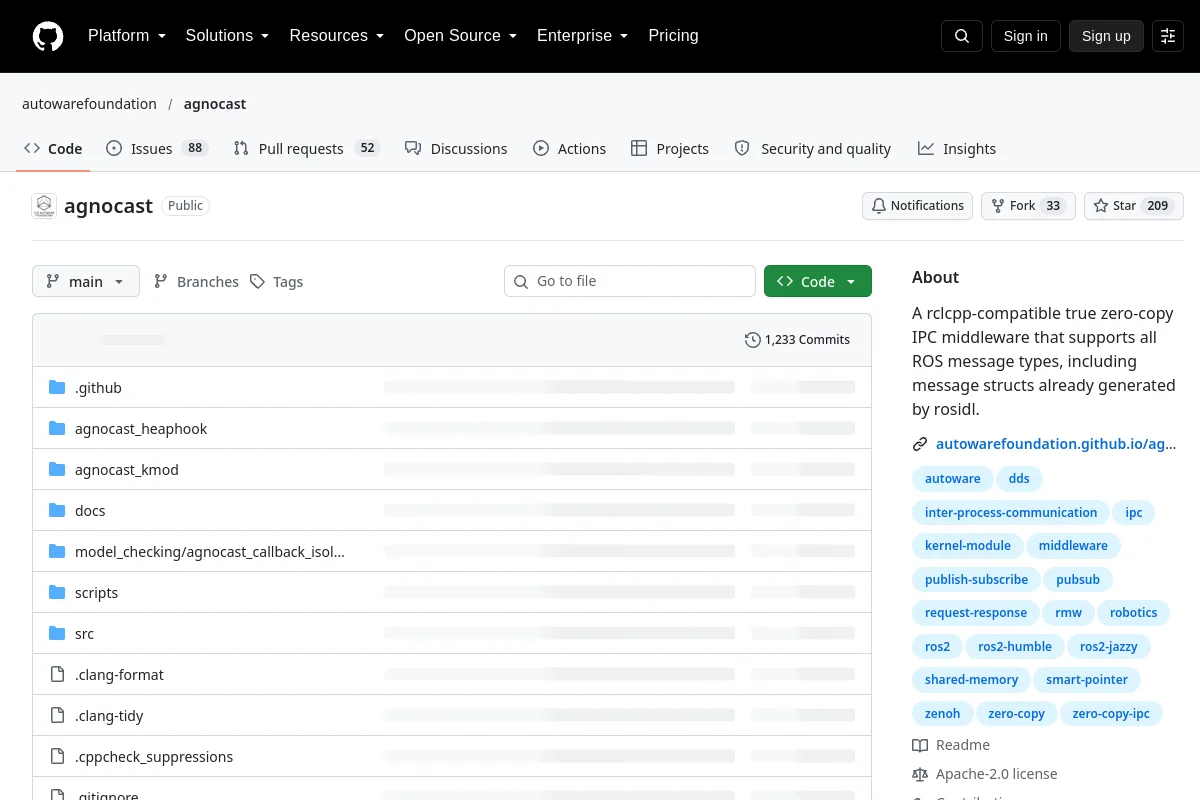The height and width of the screenshot is (800, 1200).
Task: Open the Readme link in About
Action: point(951,745)
